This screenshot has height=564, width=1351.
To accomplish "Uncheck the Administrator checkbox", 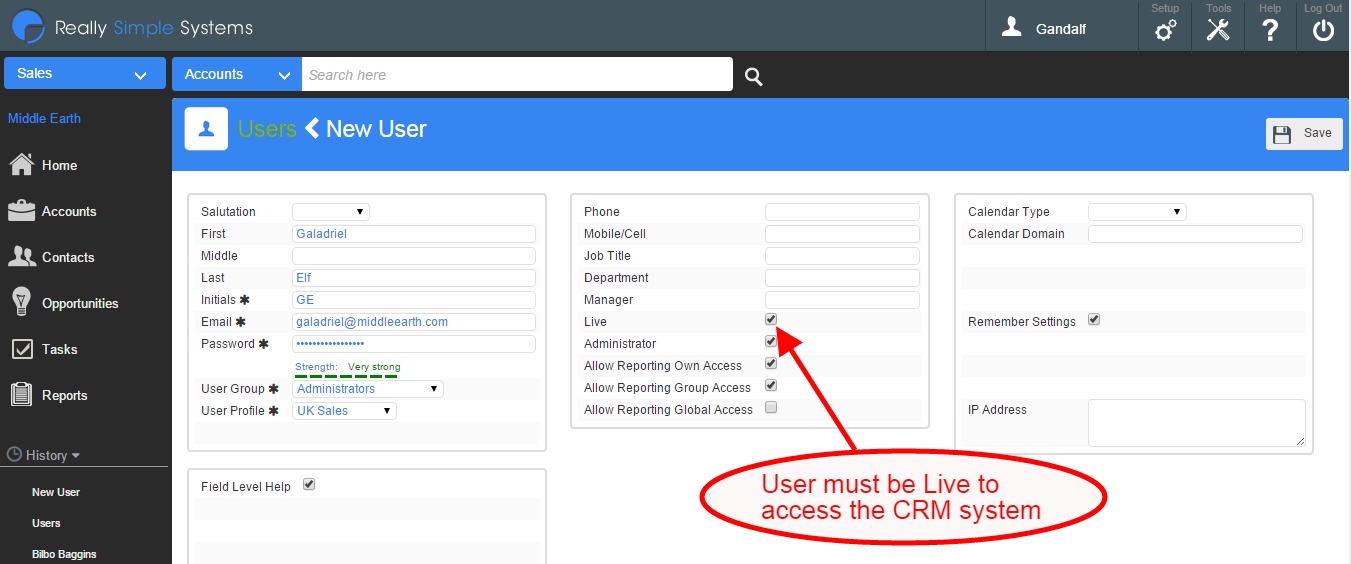I will (771, 342).
